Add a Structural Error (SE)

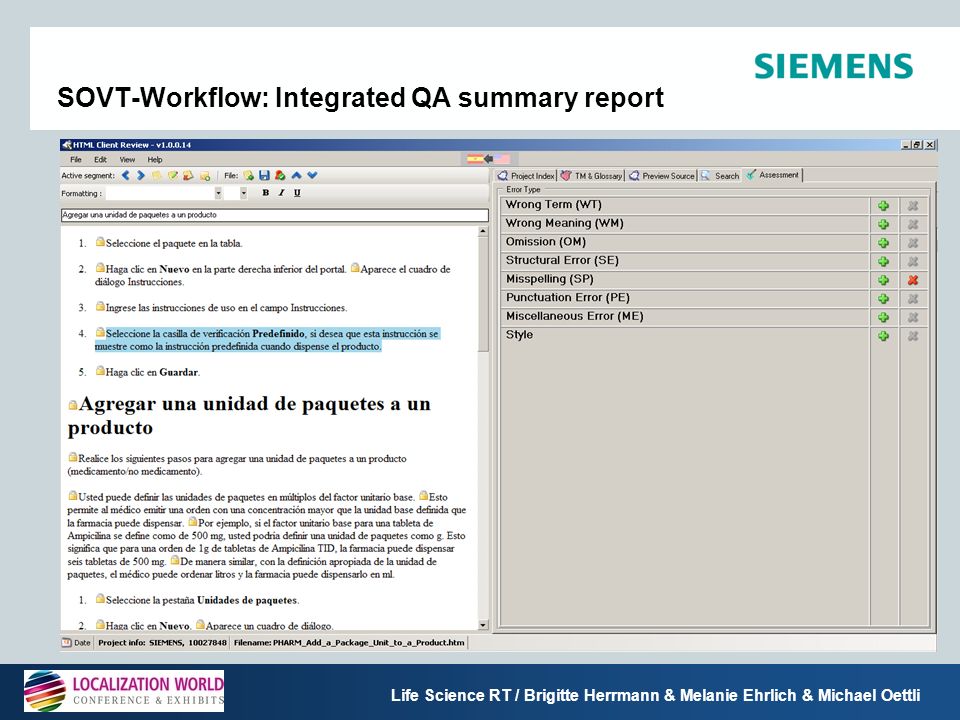pyautogui.click(x=883, y=261)
